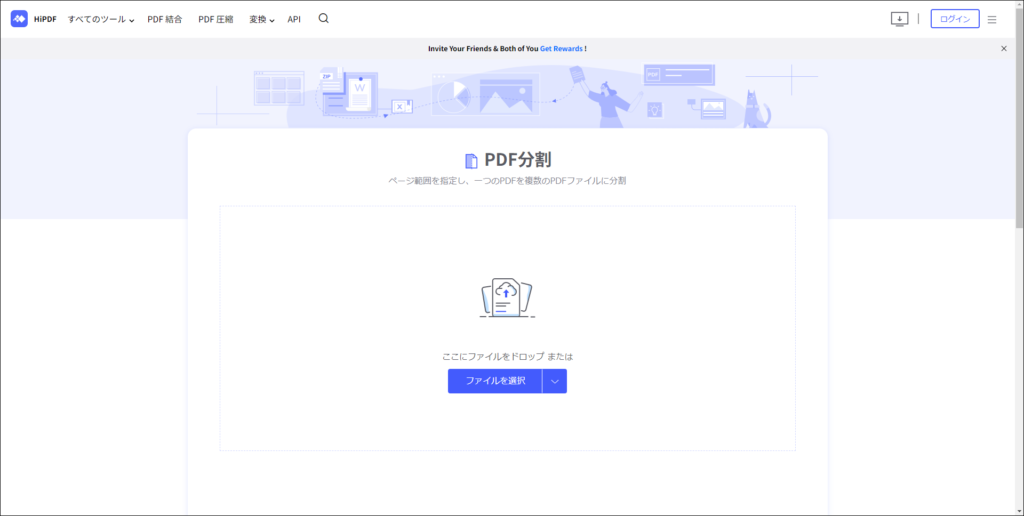The image size is (1024, 516).
Task: Click the desktop download icon
Action: pos(899,19)
